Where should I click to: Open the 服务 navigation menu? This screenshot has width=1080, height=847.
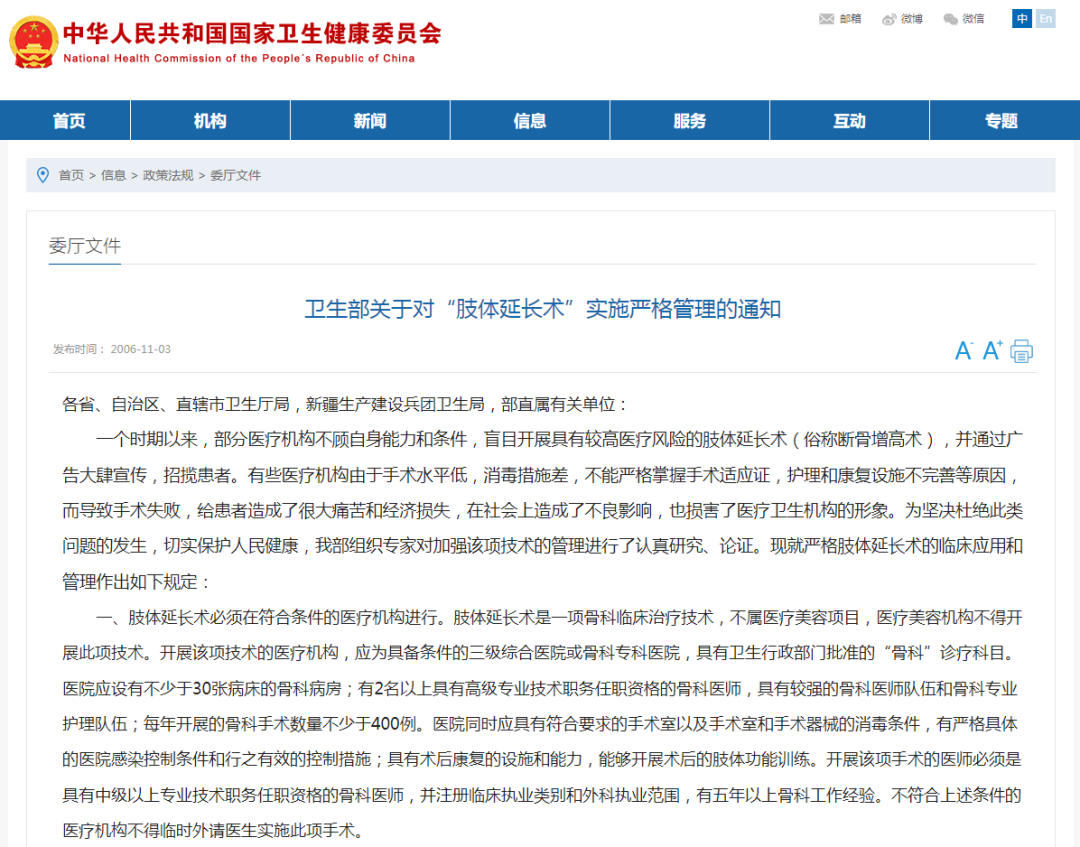[x=689, y=119]
